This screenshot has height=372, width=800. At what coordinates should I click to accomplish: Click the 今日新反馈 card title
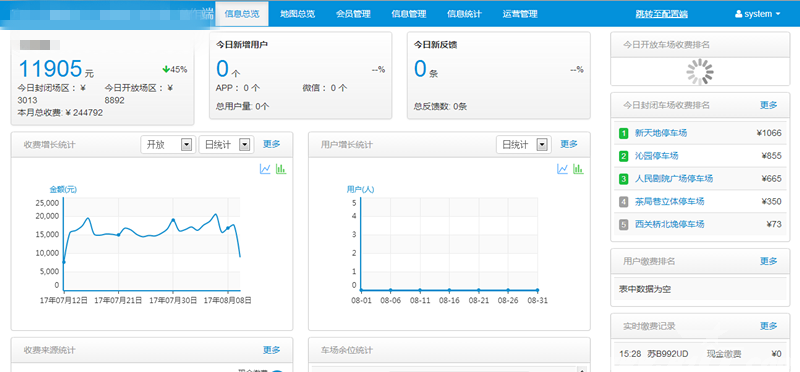pyautogui.click(x=435, y=45)
